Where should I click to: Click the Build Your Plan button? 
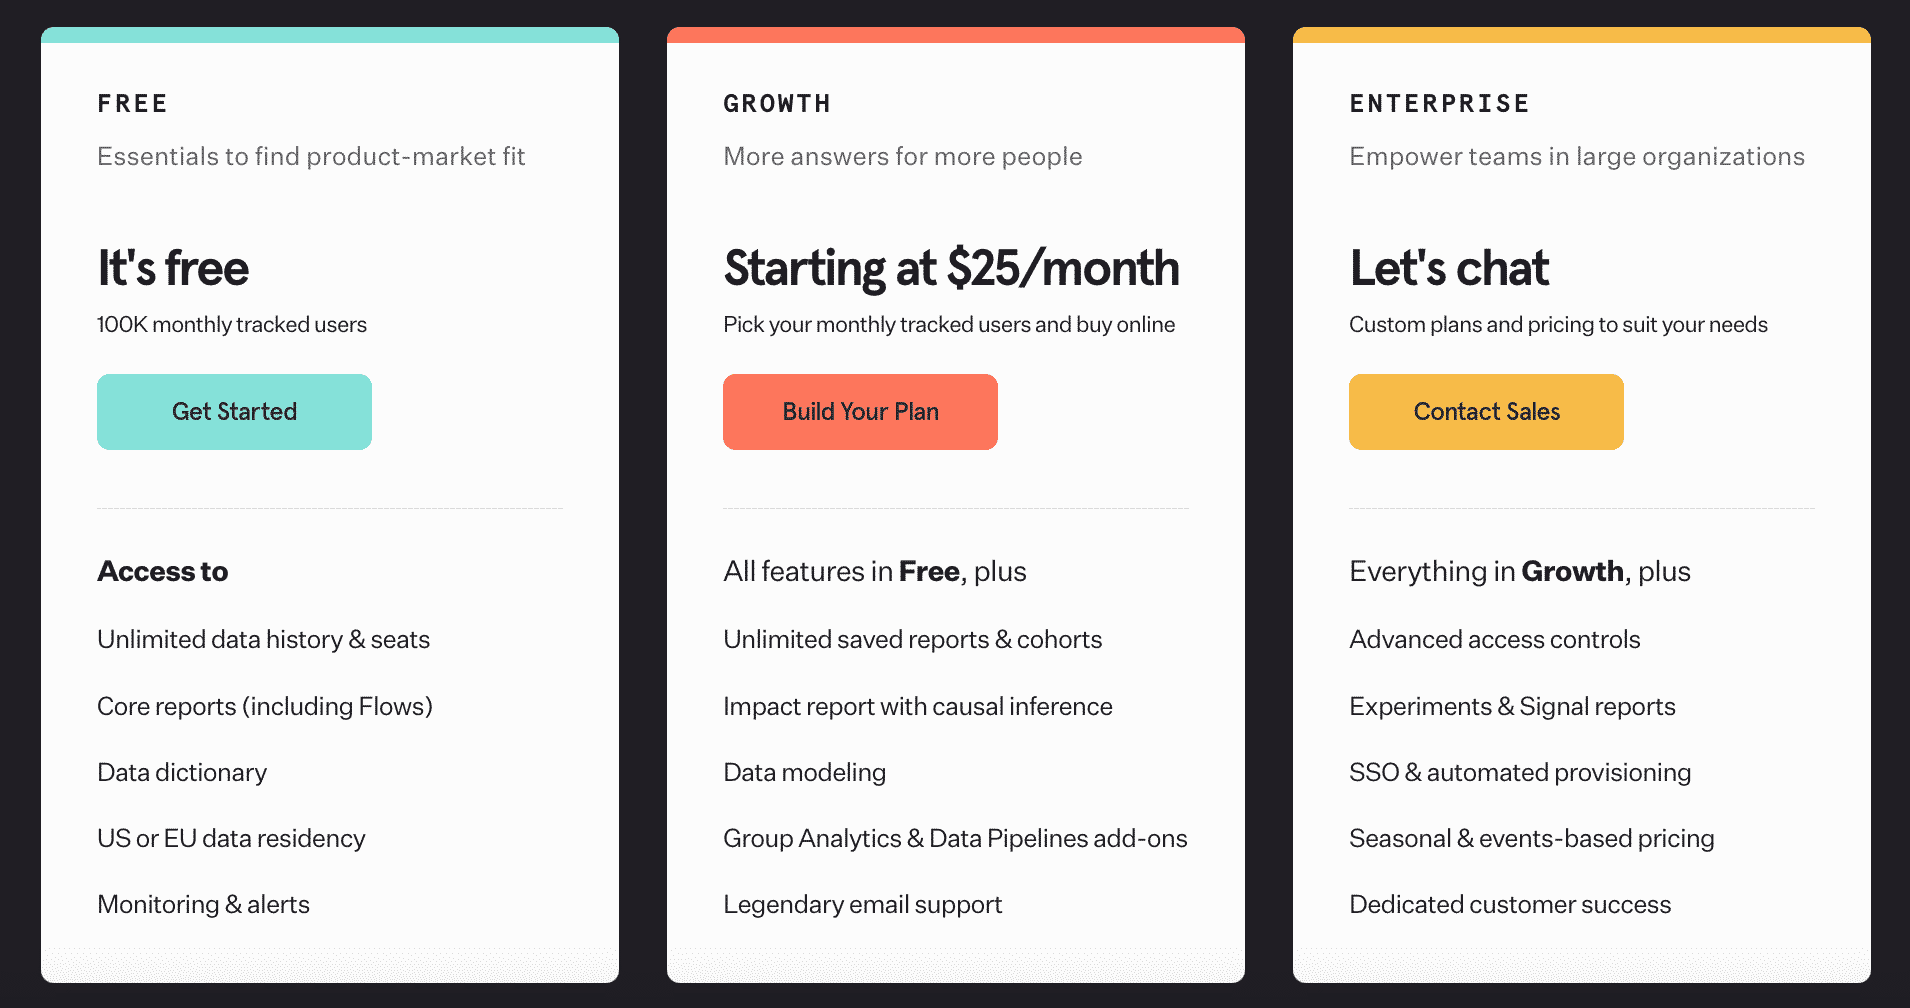click(860, 412)
